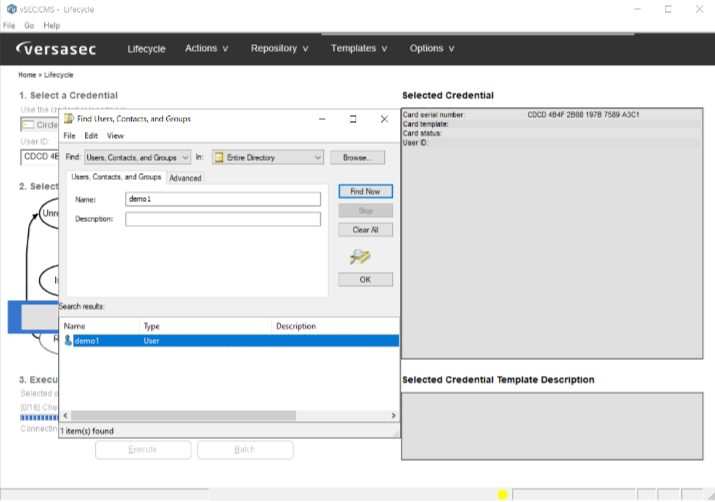The width and height of the screenshot is (715, 502).
Task: Click the Home breadcrumb link
Action: 27,75
